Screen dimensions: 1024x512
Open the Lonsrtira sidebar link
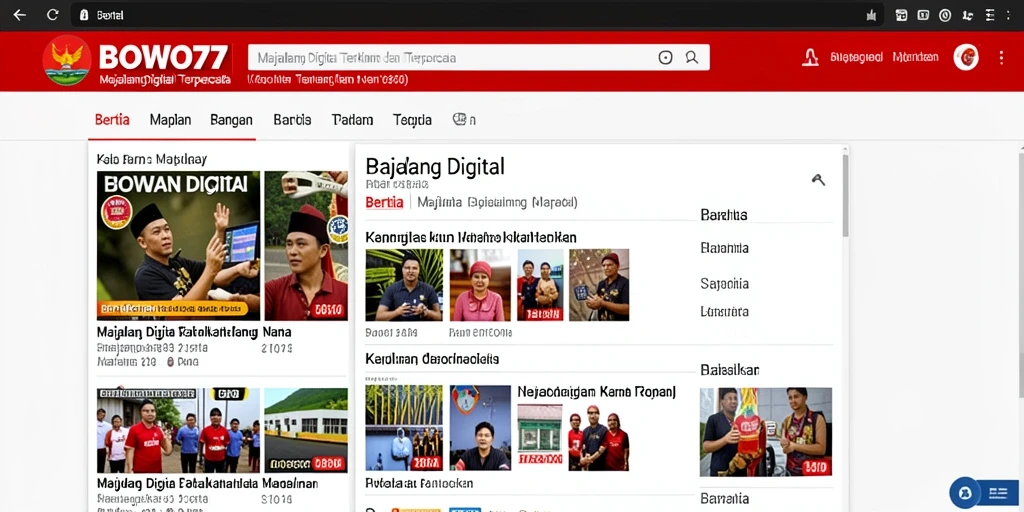coord(724,312)
